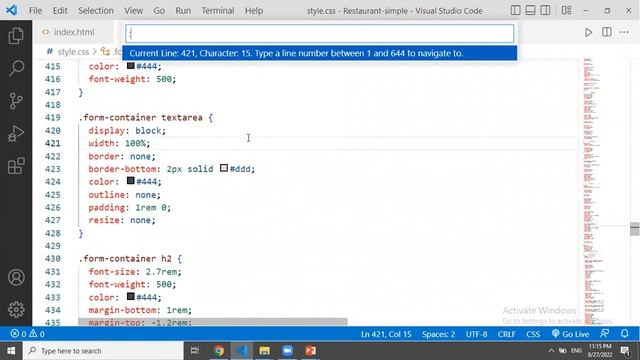Open the Explorer view in activity bar

16,36
